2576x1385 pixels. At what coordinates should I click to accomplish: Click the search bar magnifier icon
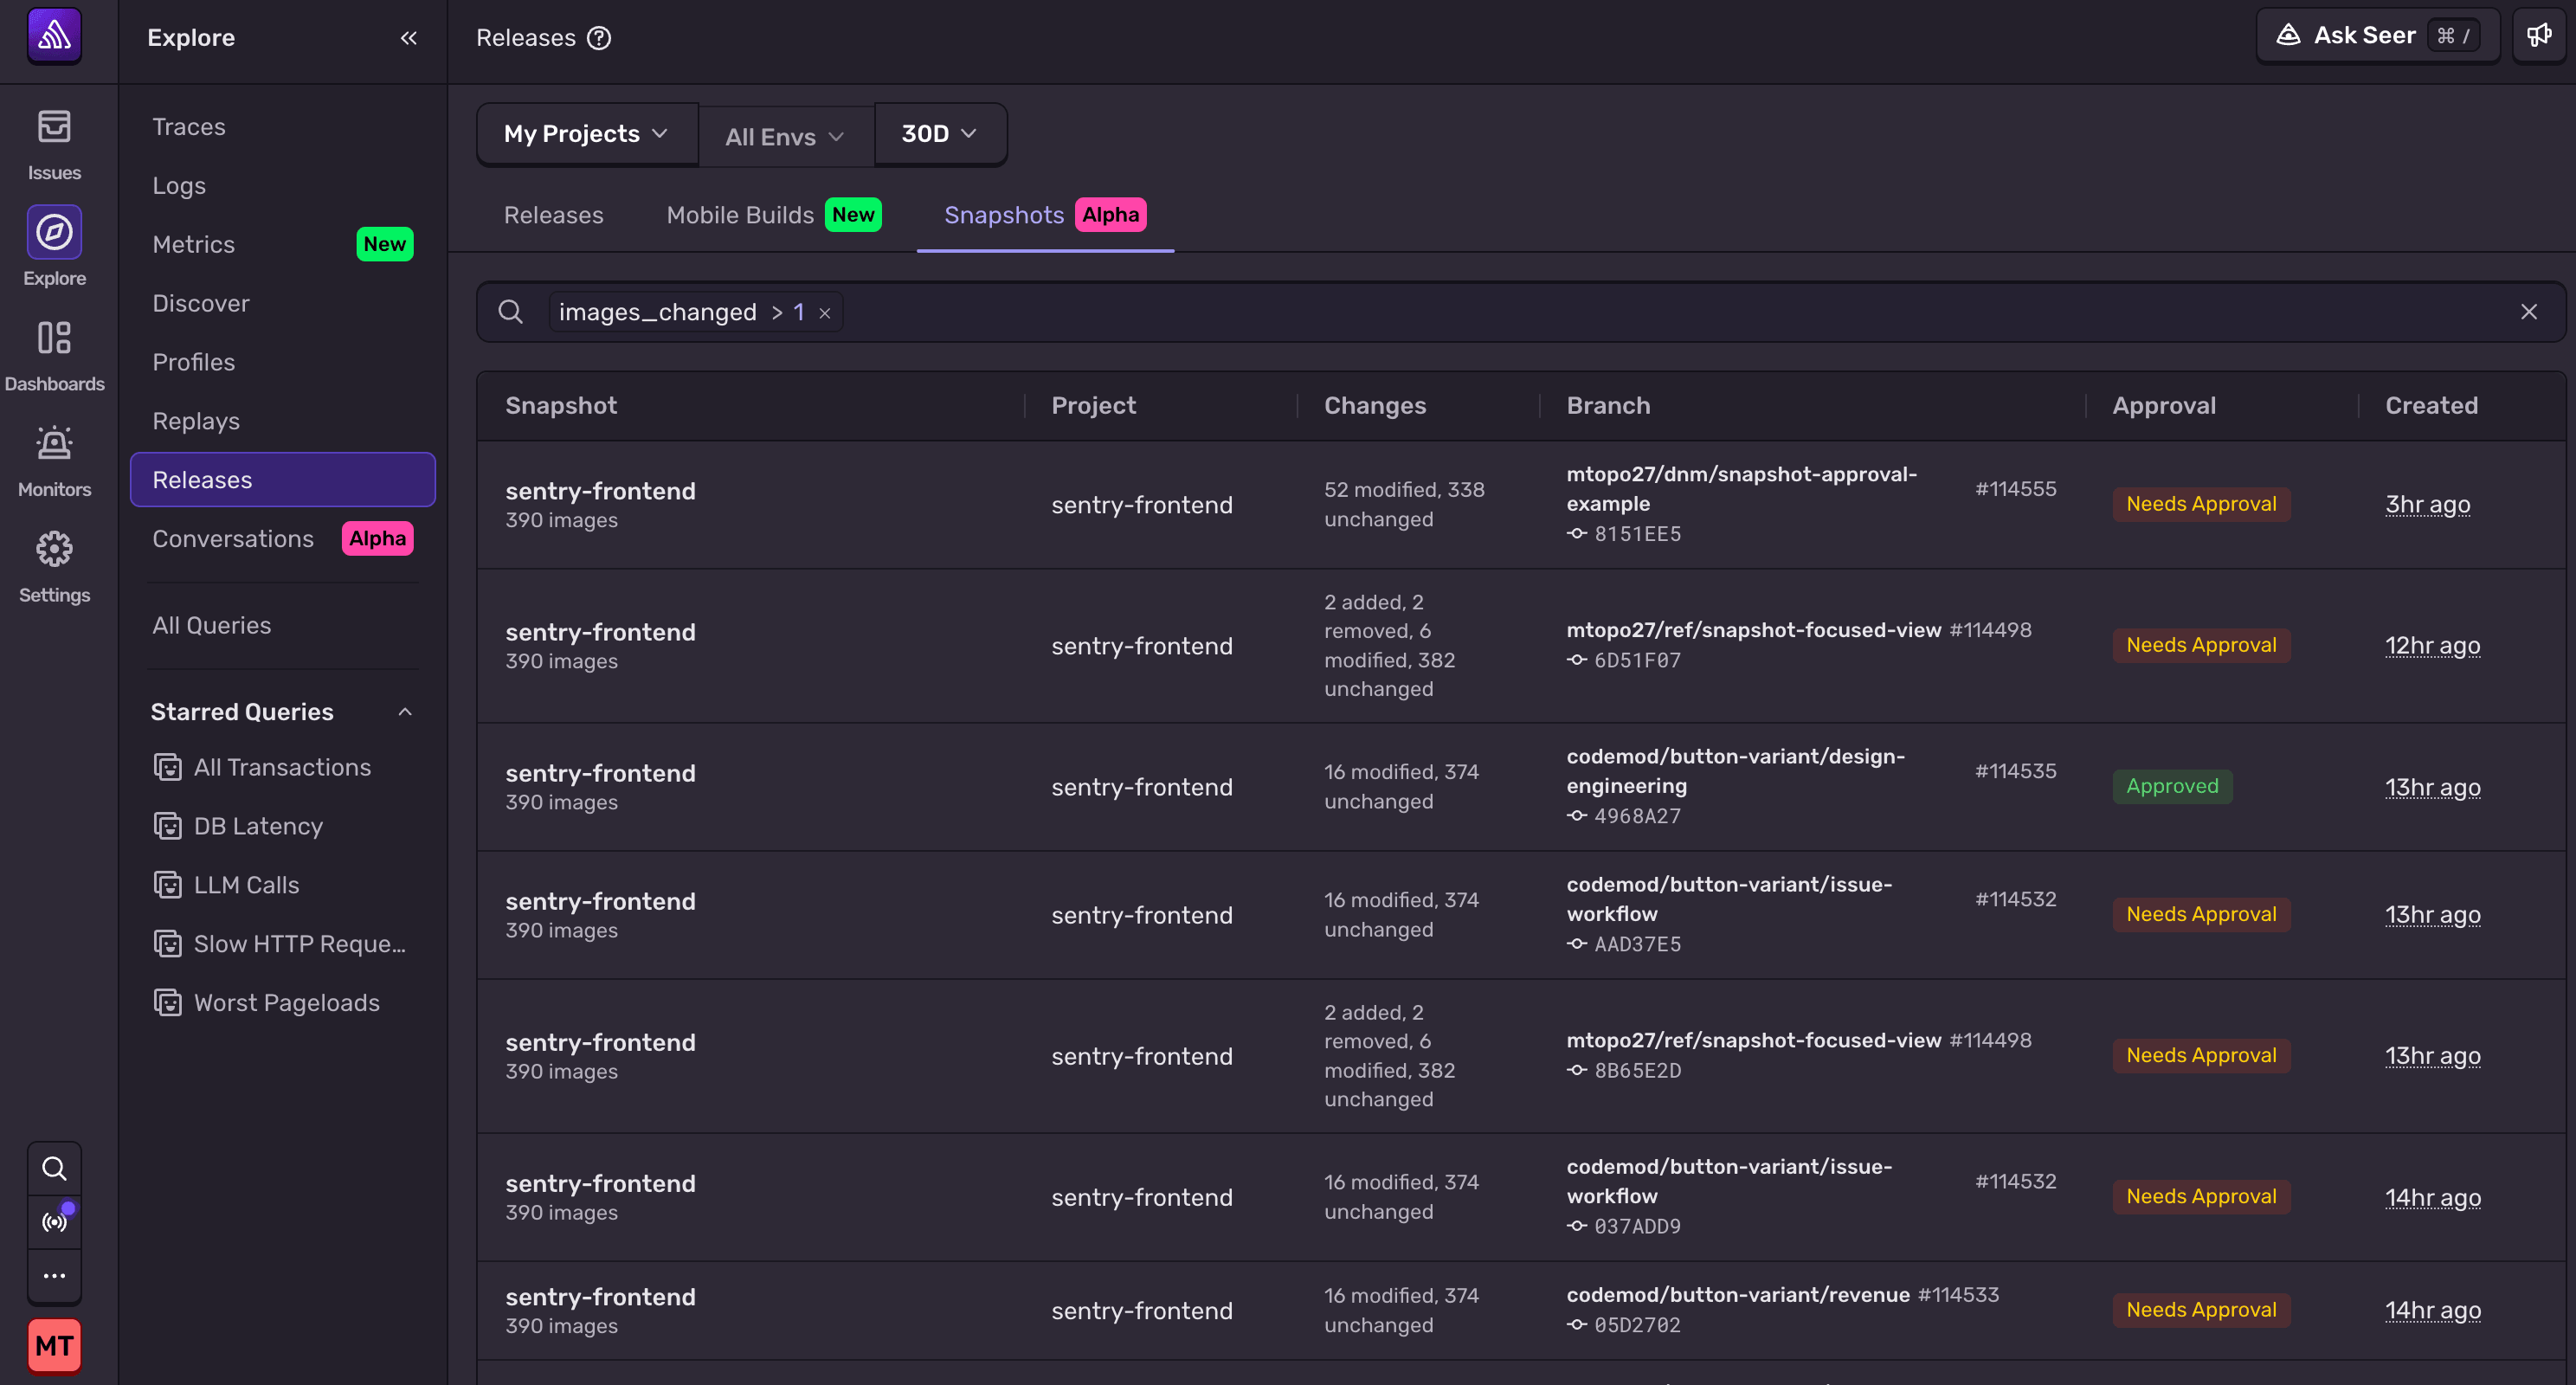click(x=511, y=312)
